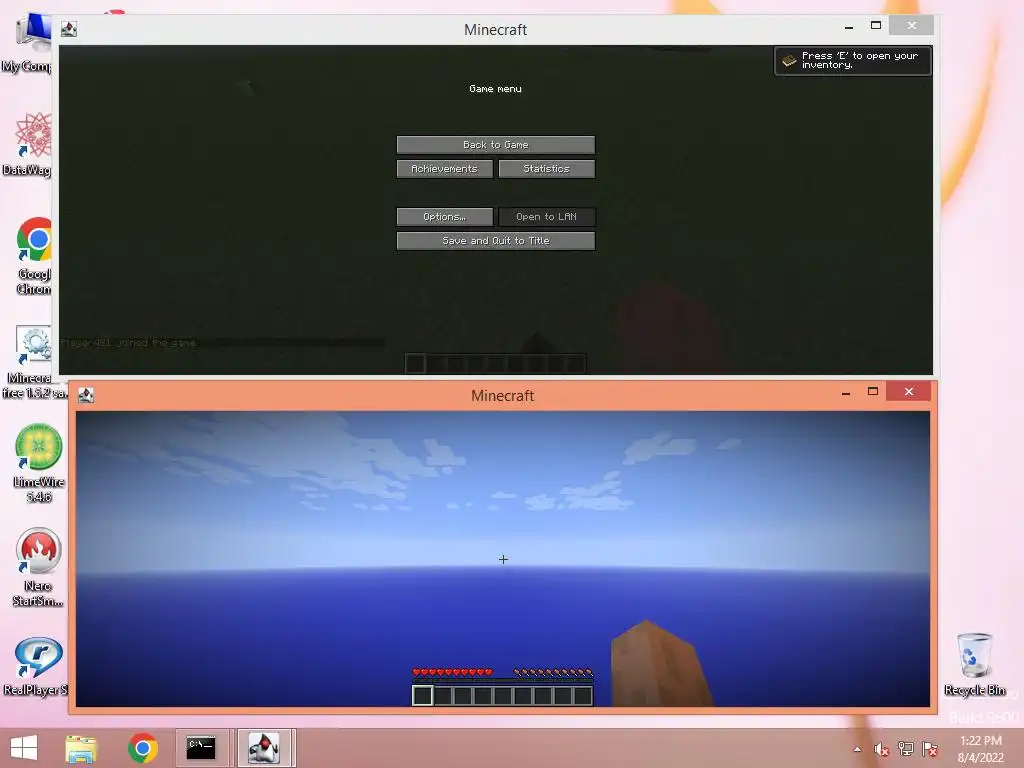
Task: Select Minecraft free 1.5.2 desktop shortcut
Action: 31,362
